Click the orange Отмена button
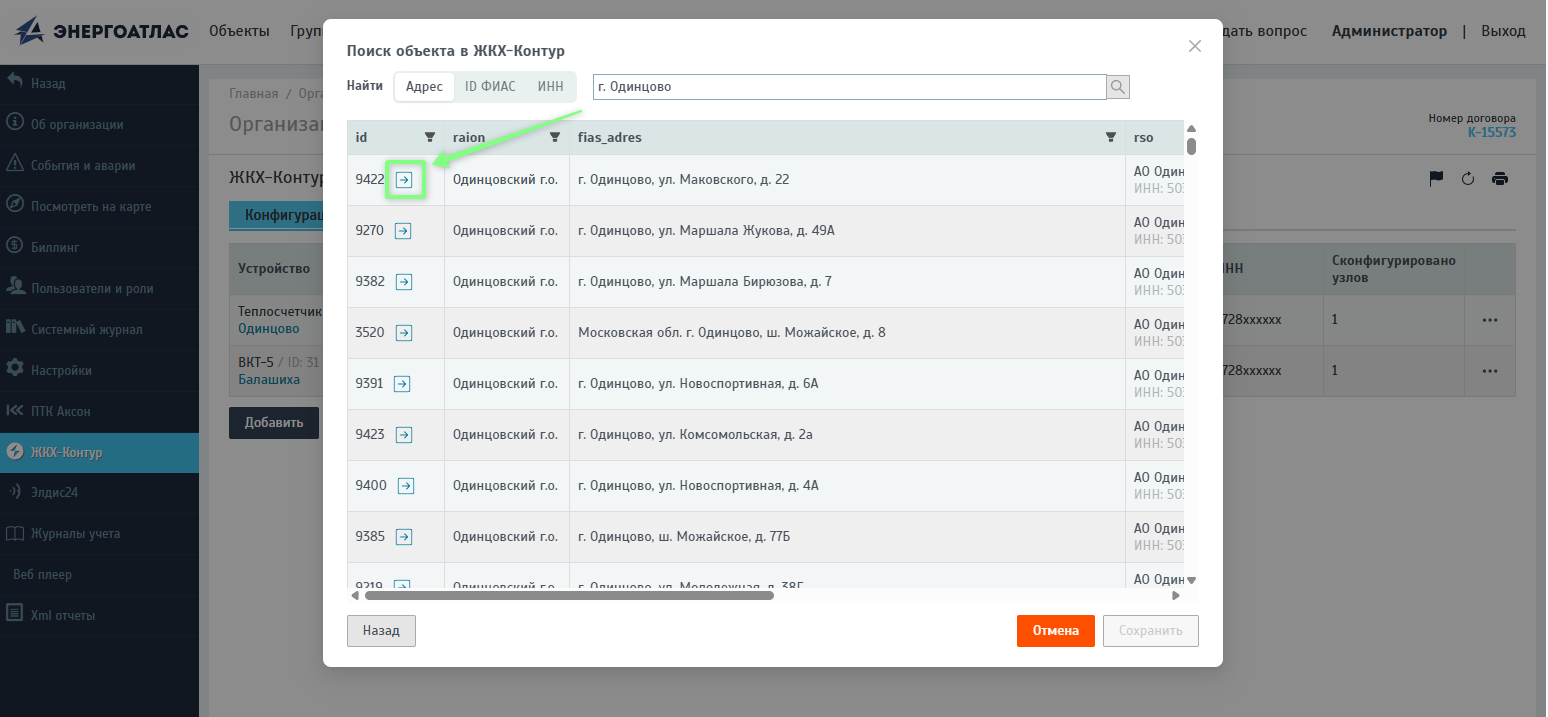 (x=1056, y=631)
